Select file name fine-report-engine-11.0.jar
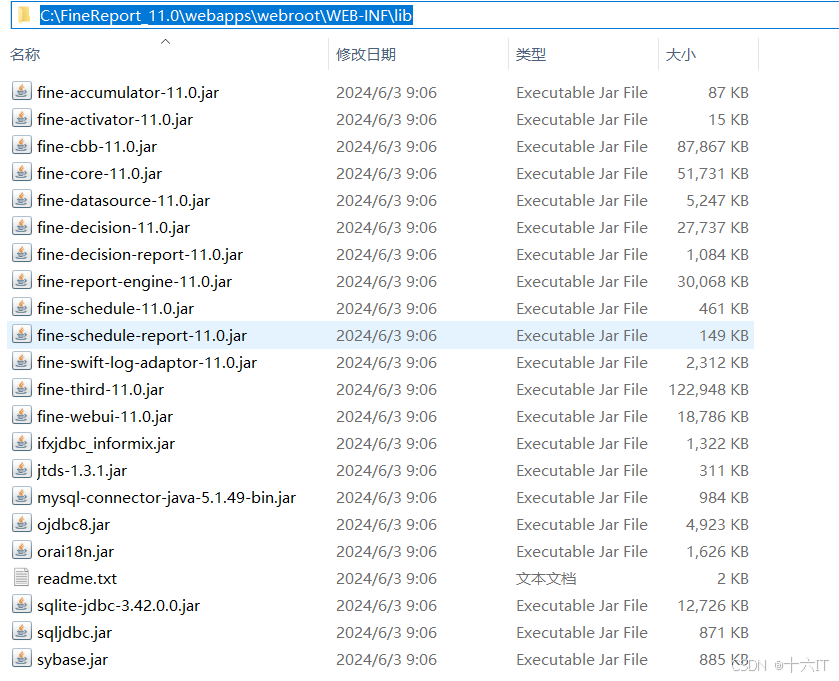The image size is (839, 681). click(134, 281)
